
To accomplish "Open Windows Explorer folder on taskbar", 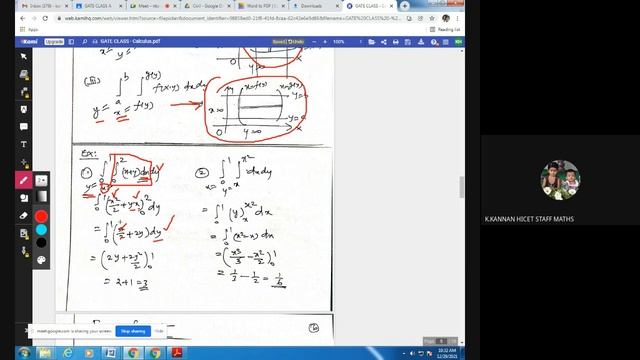I will point(45,353).
